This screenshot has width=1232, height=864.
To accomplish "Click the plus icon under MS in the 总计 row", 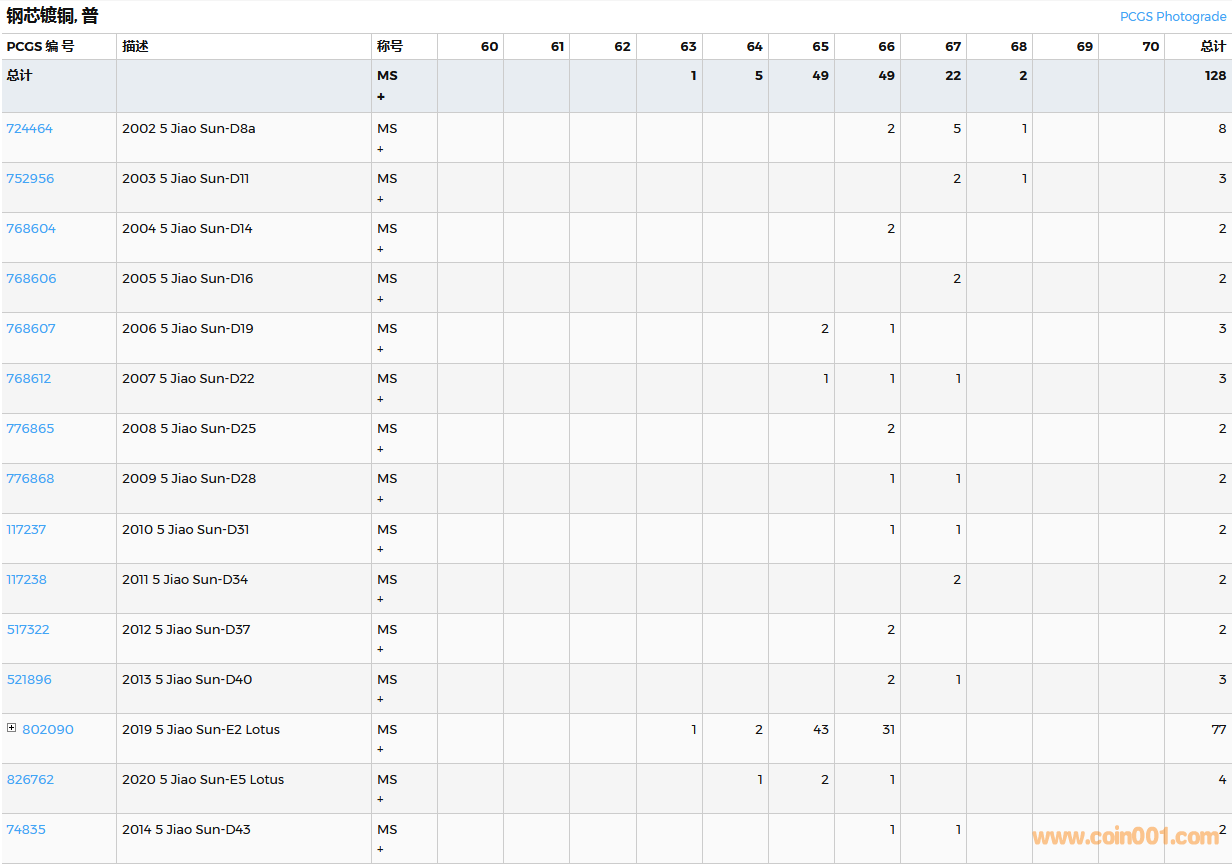I will [x=381, y=97].
